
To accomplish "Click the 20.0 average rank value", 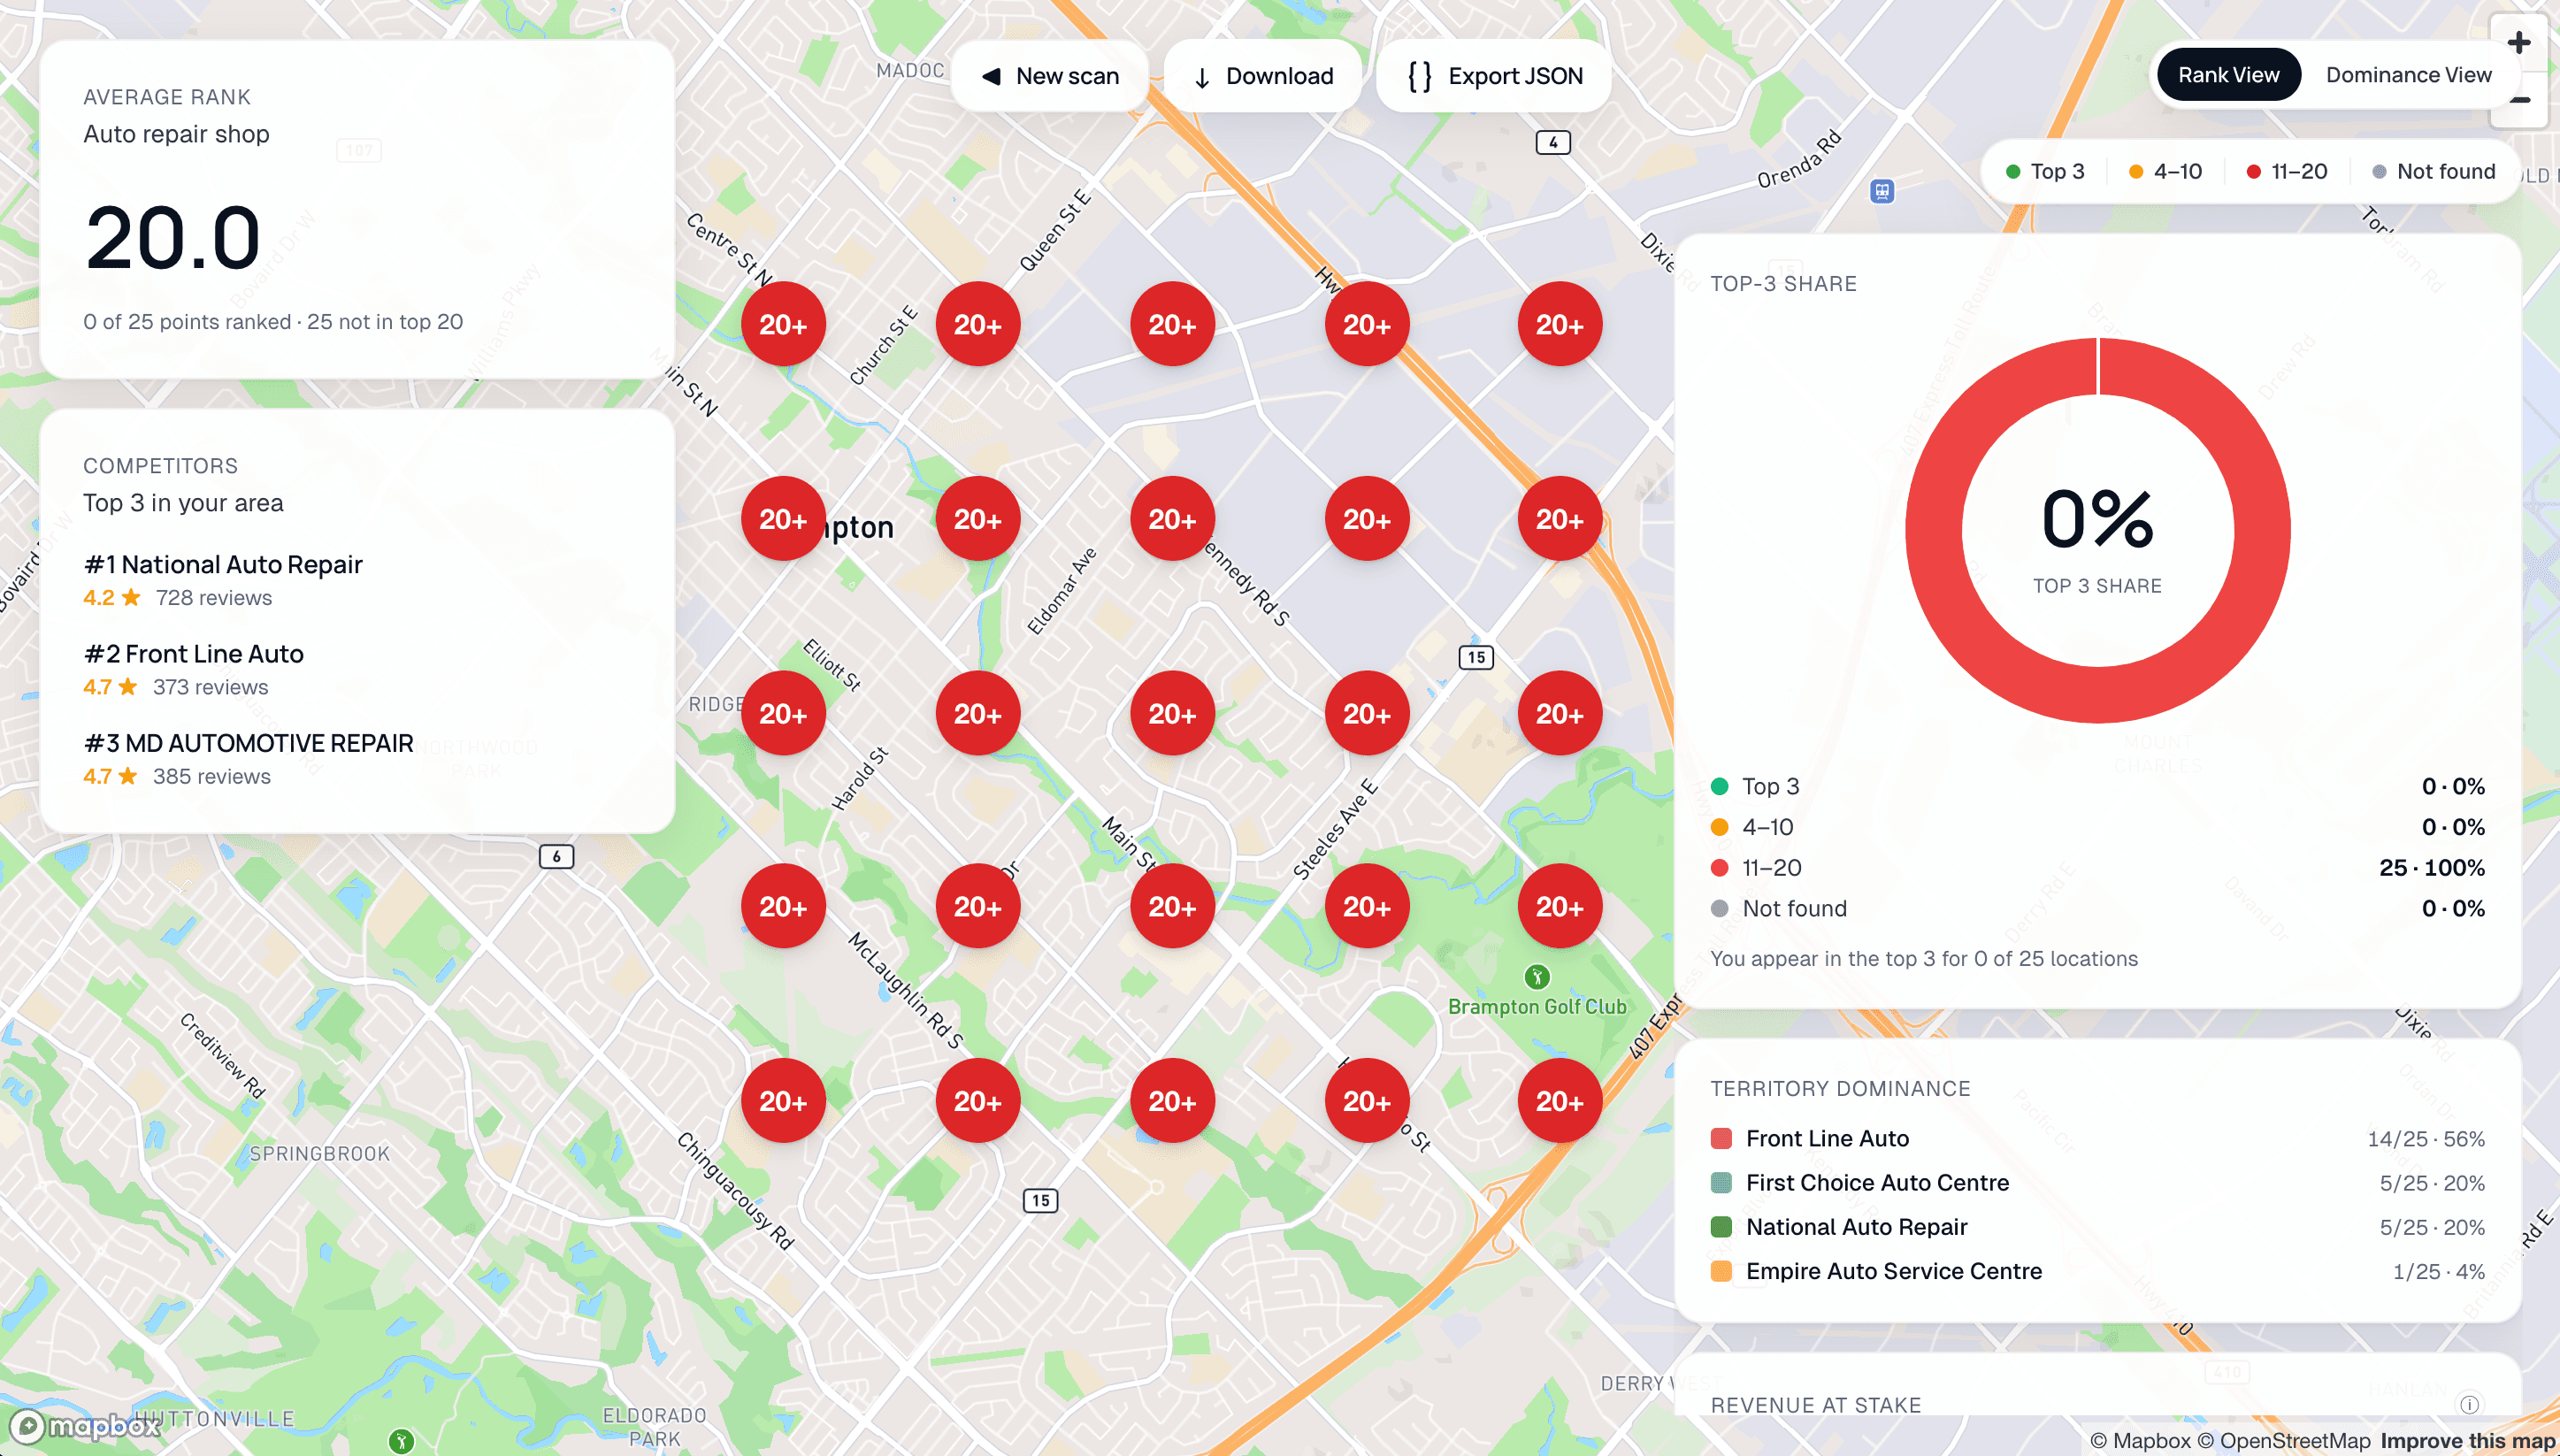I will 173,238.
